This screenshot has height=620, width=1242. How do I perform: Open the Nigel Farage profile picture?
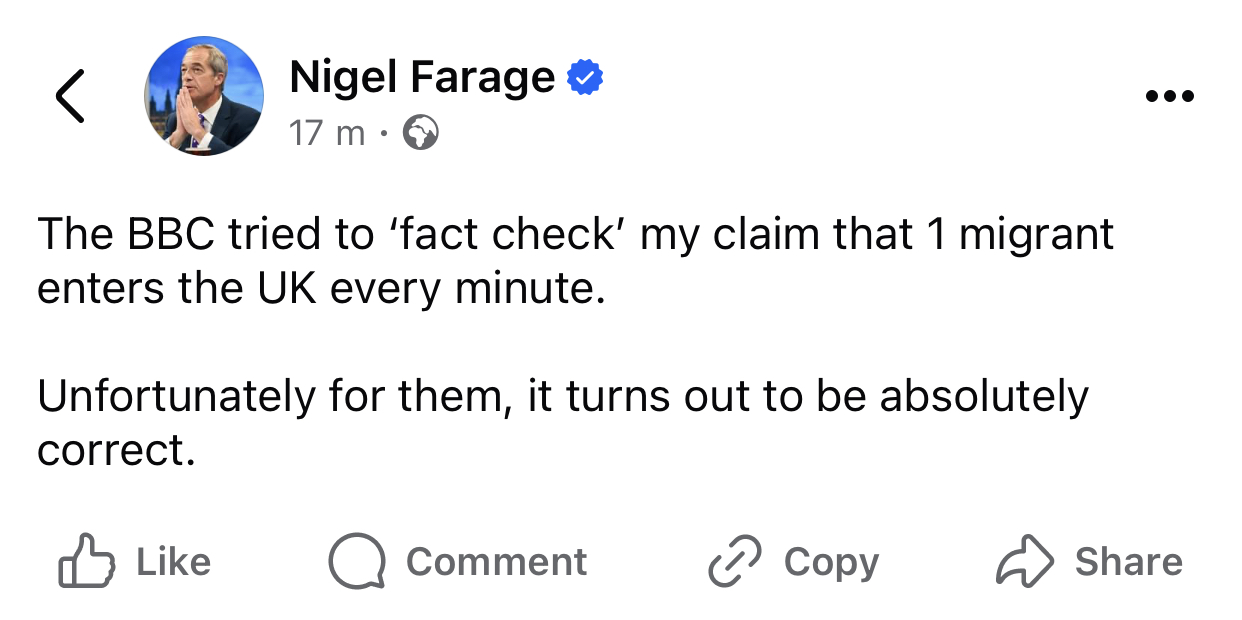[205, 96]
